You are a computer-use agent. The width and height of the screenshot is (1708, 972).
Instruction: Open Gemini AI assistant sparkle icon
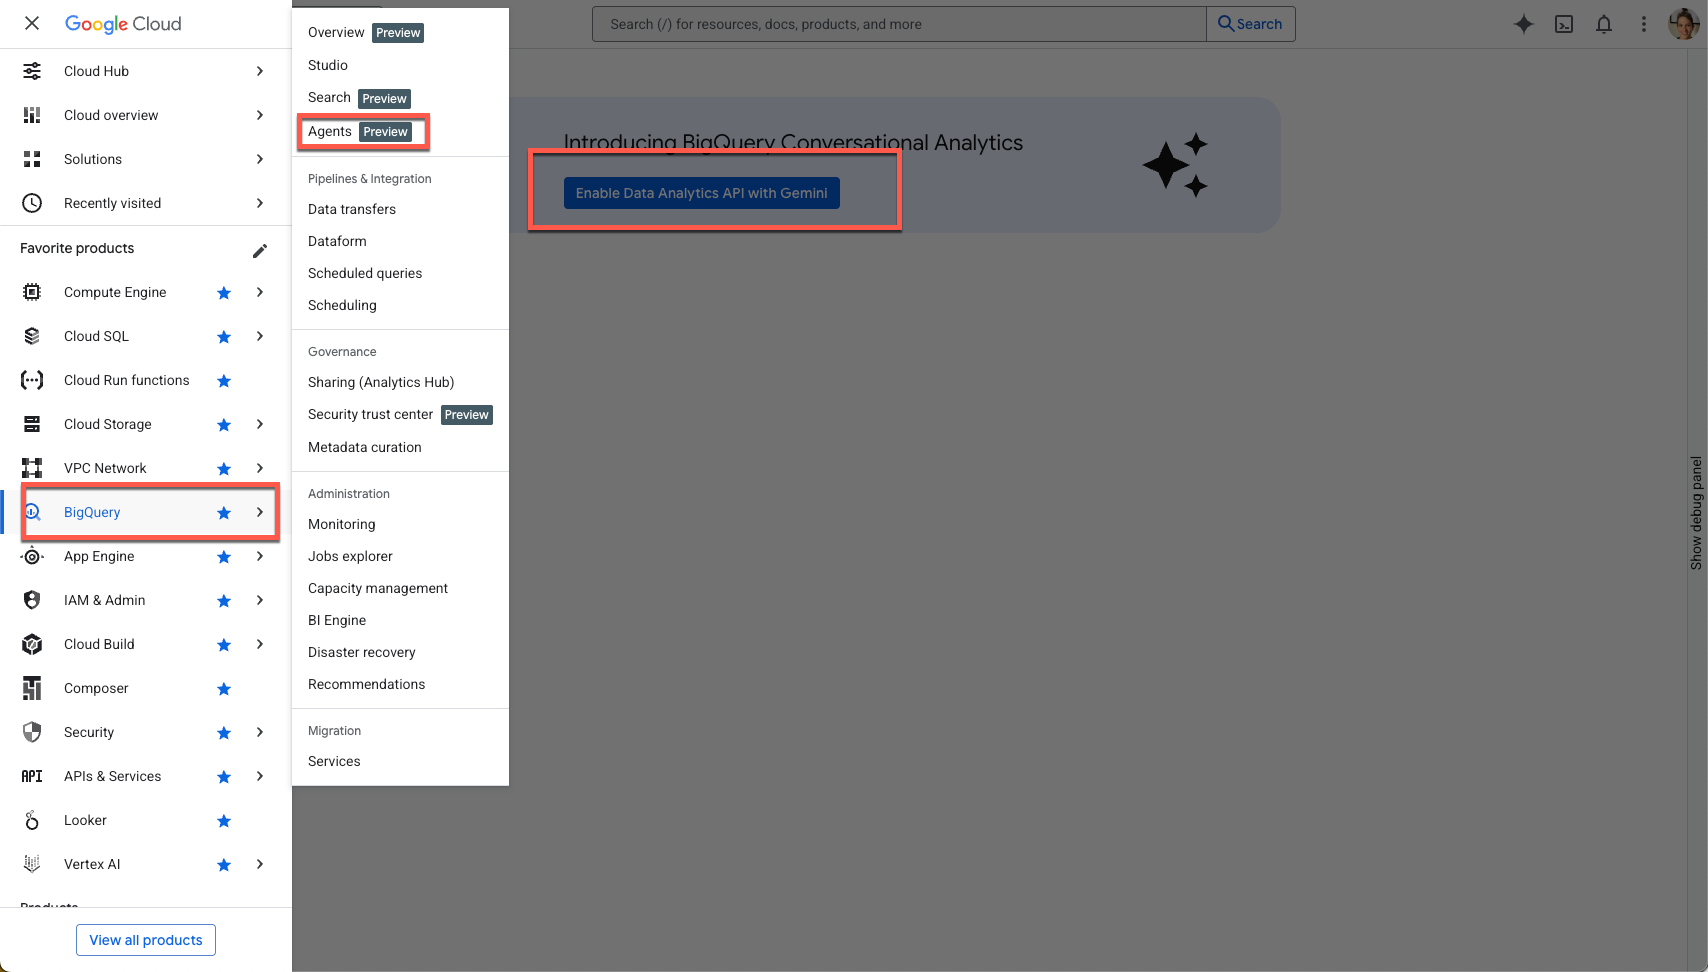pyautogui.click(x=1523, y=24)
